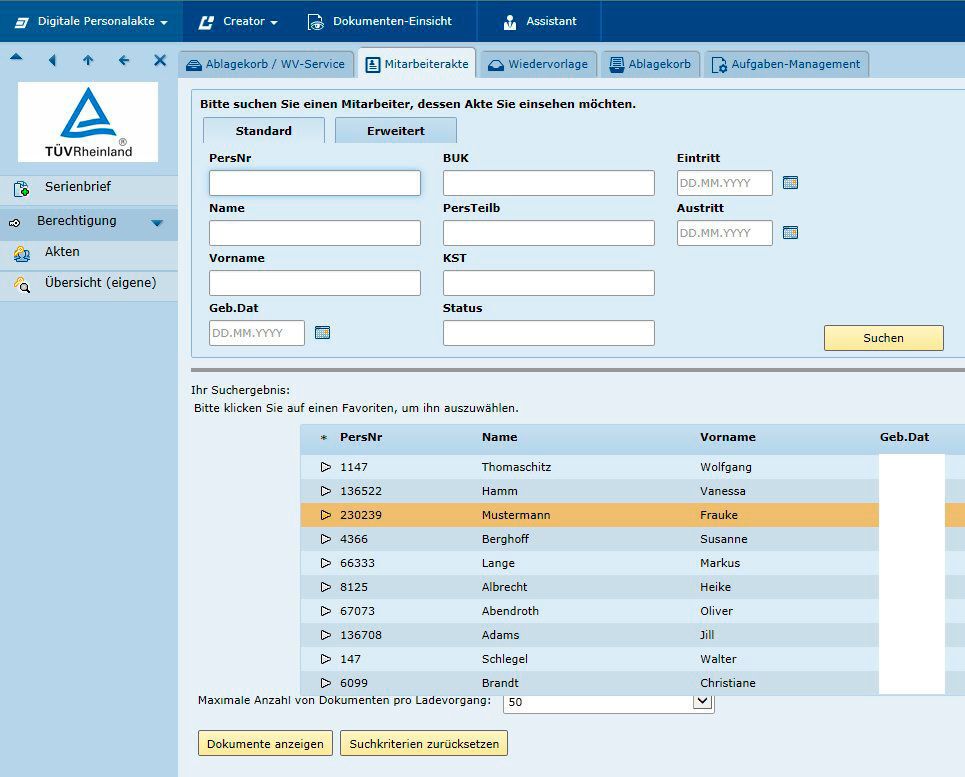
Task: Click the Dokumente anzeigen button
Action: (x=265, y=743)
